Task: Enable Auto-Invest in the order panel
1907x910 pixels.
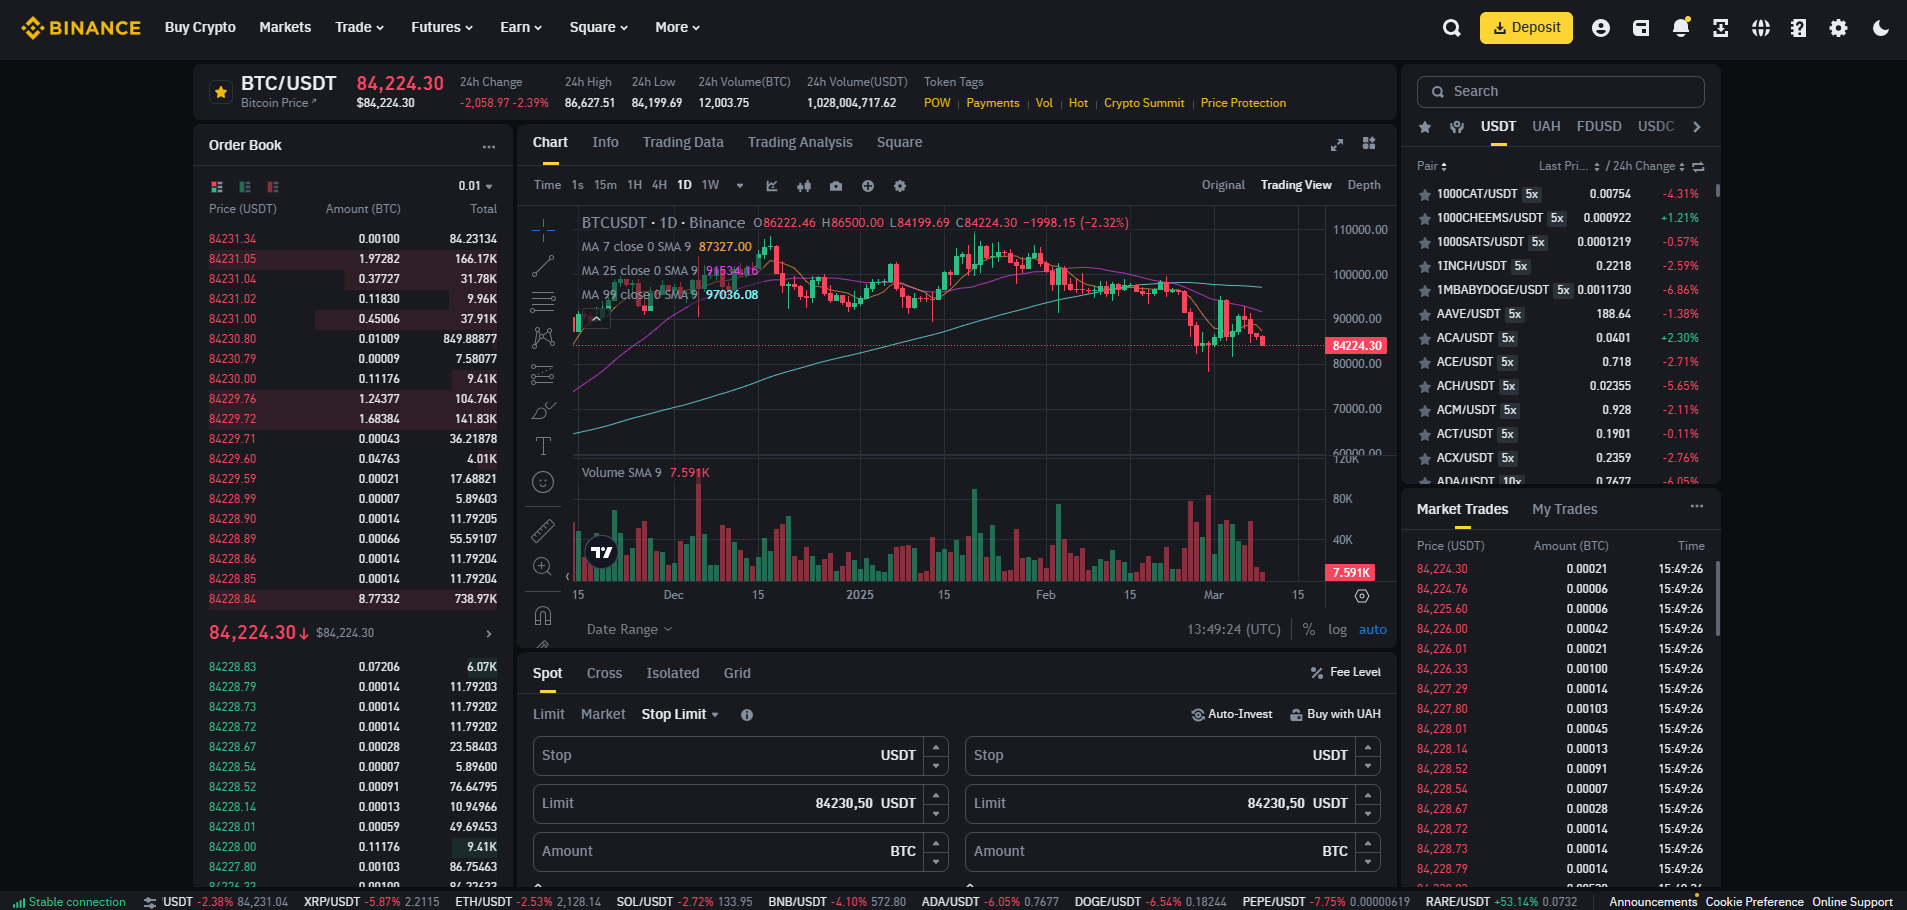Action: (1232, 713)
